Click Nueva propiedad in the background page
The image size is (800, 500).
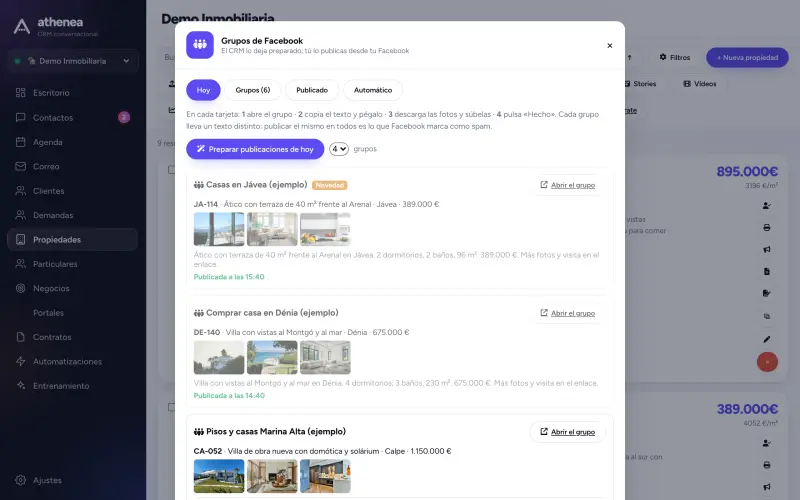click(x=747, y=58)
